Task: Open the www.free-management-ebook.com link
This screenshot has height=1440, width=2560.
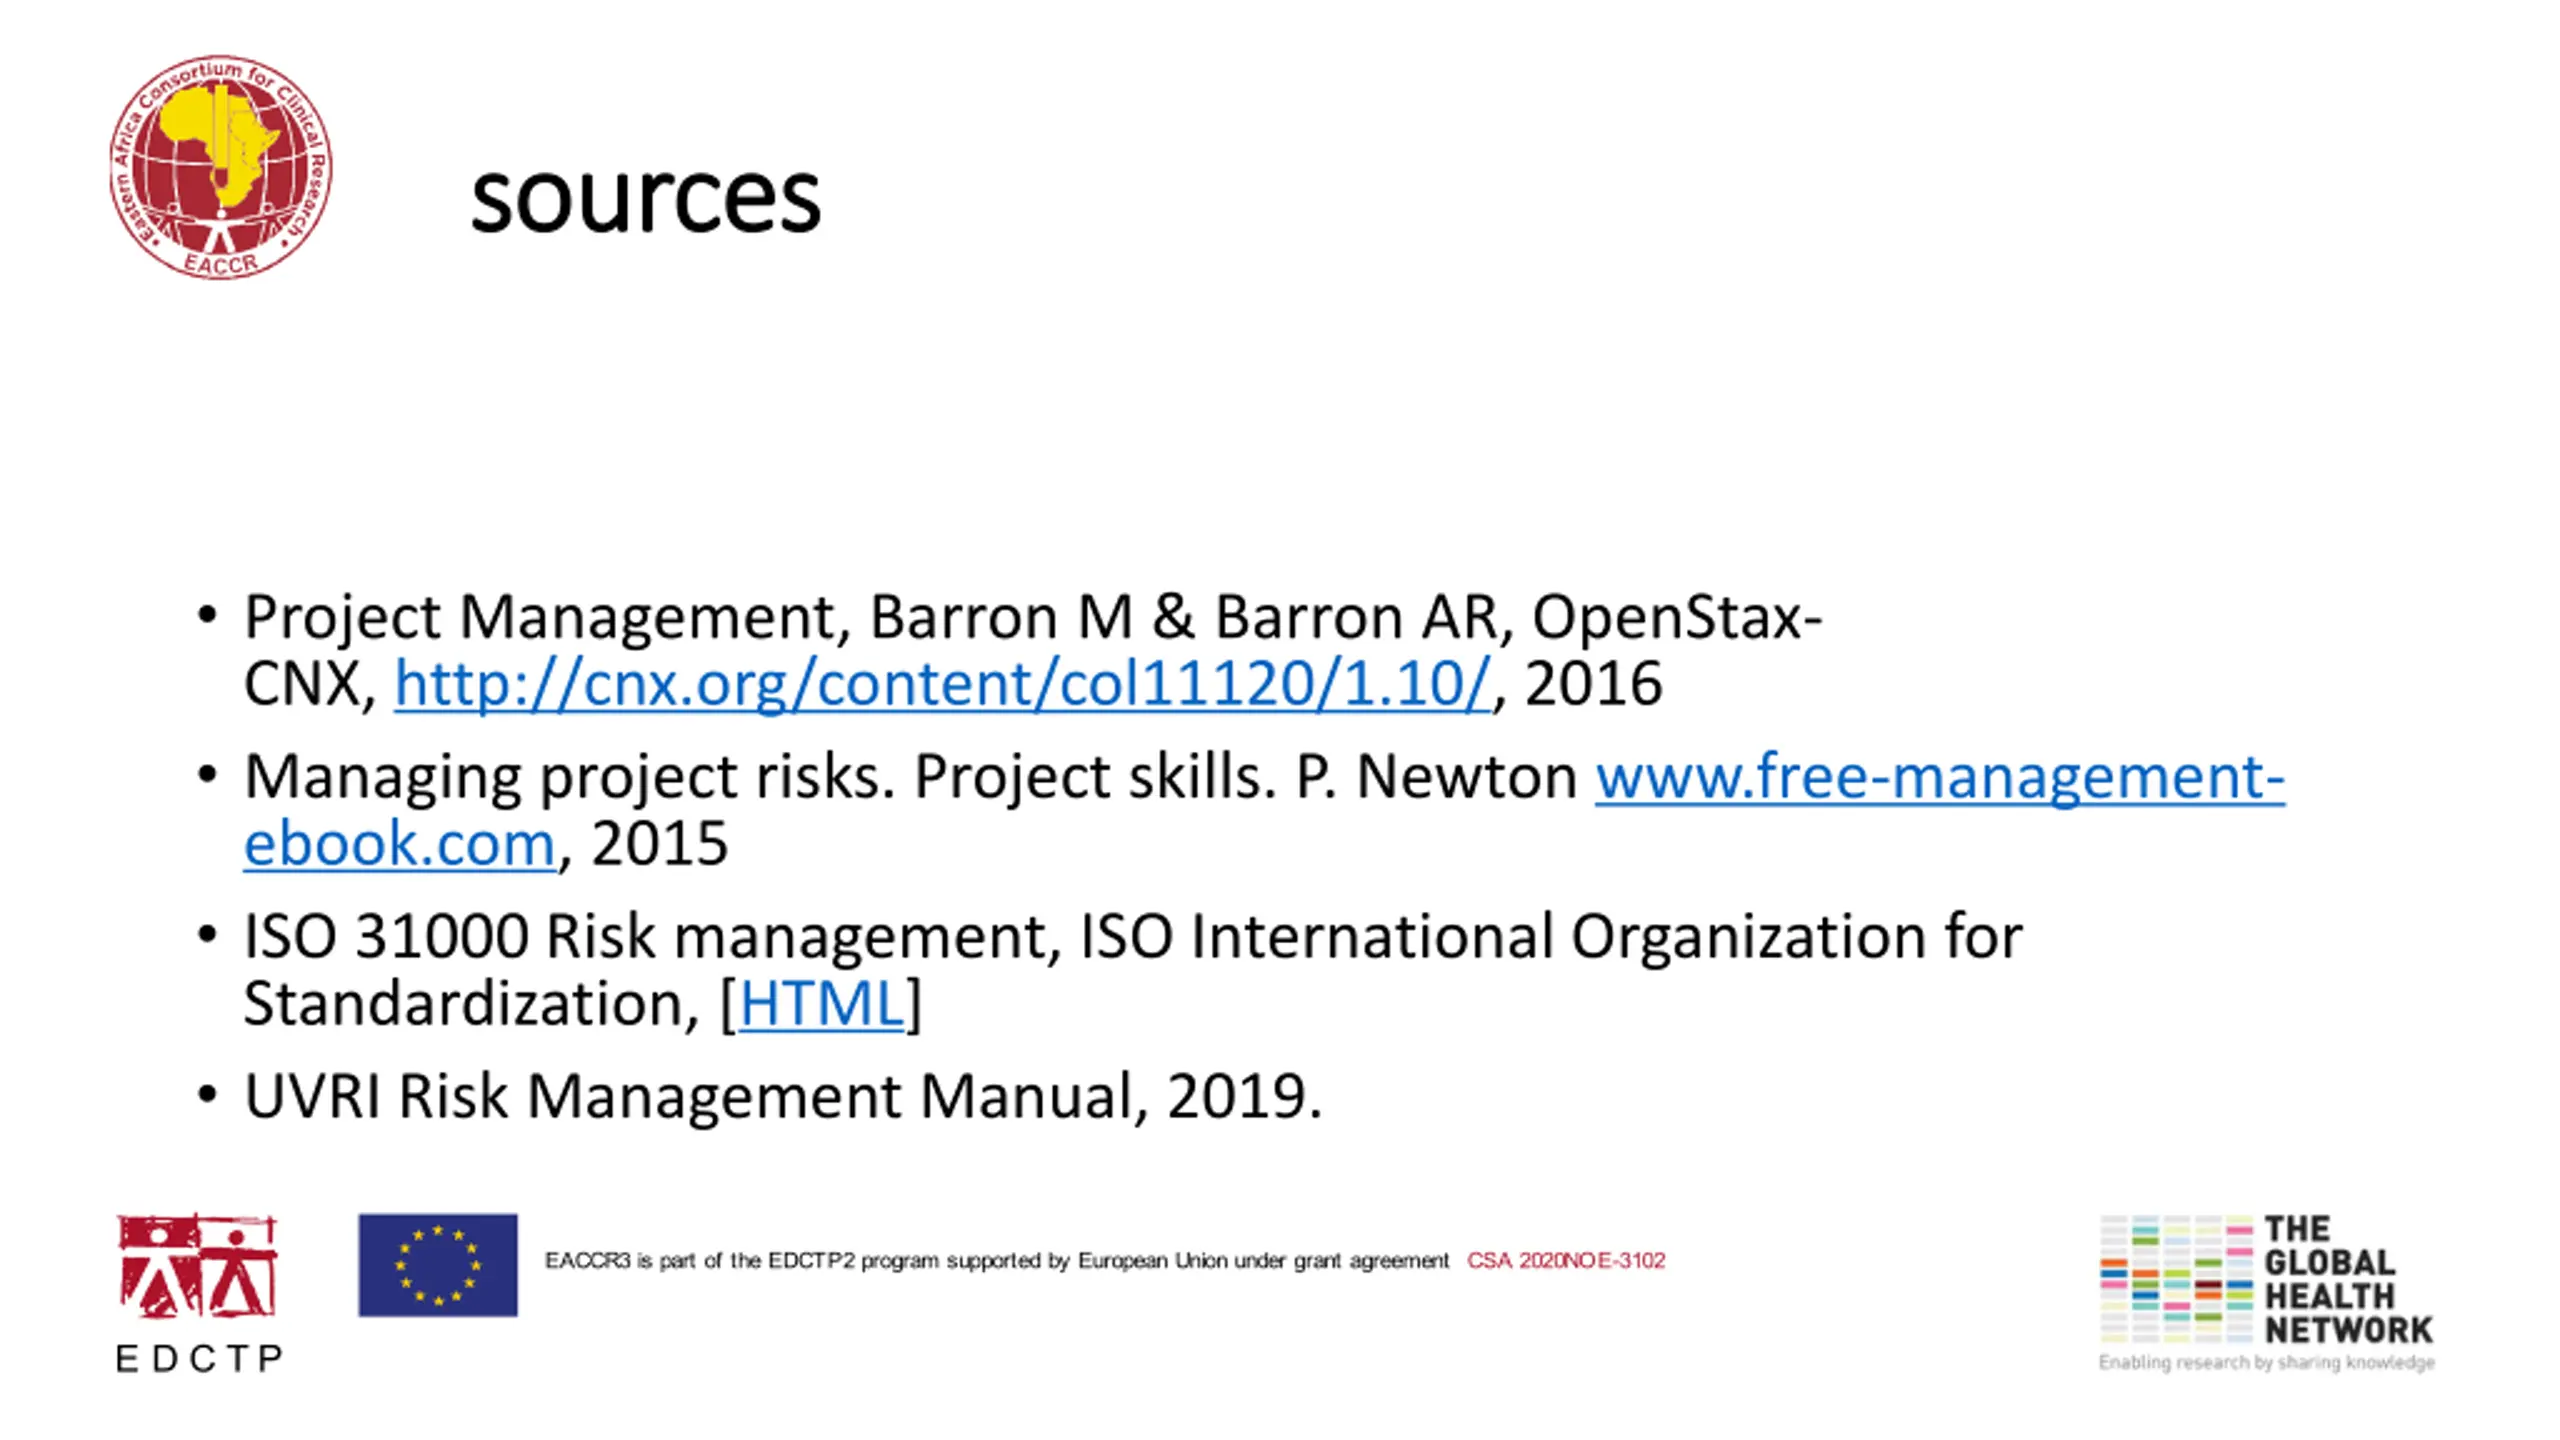Action: point(1939,777)
